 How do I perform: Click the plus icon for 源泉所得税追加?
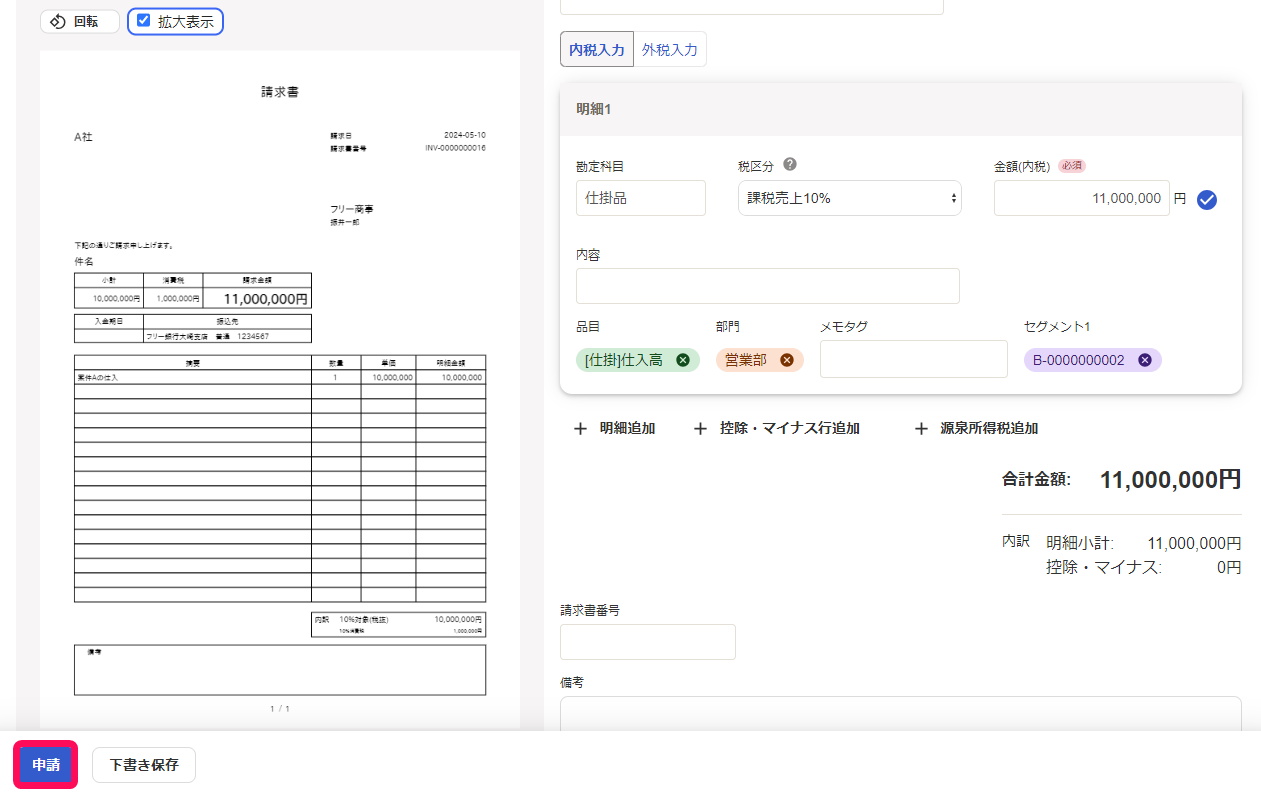(921, 428)
